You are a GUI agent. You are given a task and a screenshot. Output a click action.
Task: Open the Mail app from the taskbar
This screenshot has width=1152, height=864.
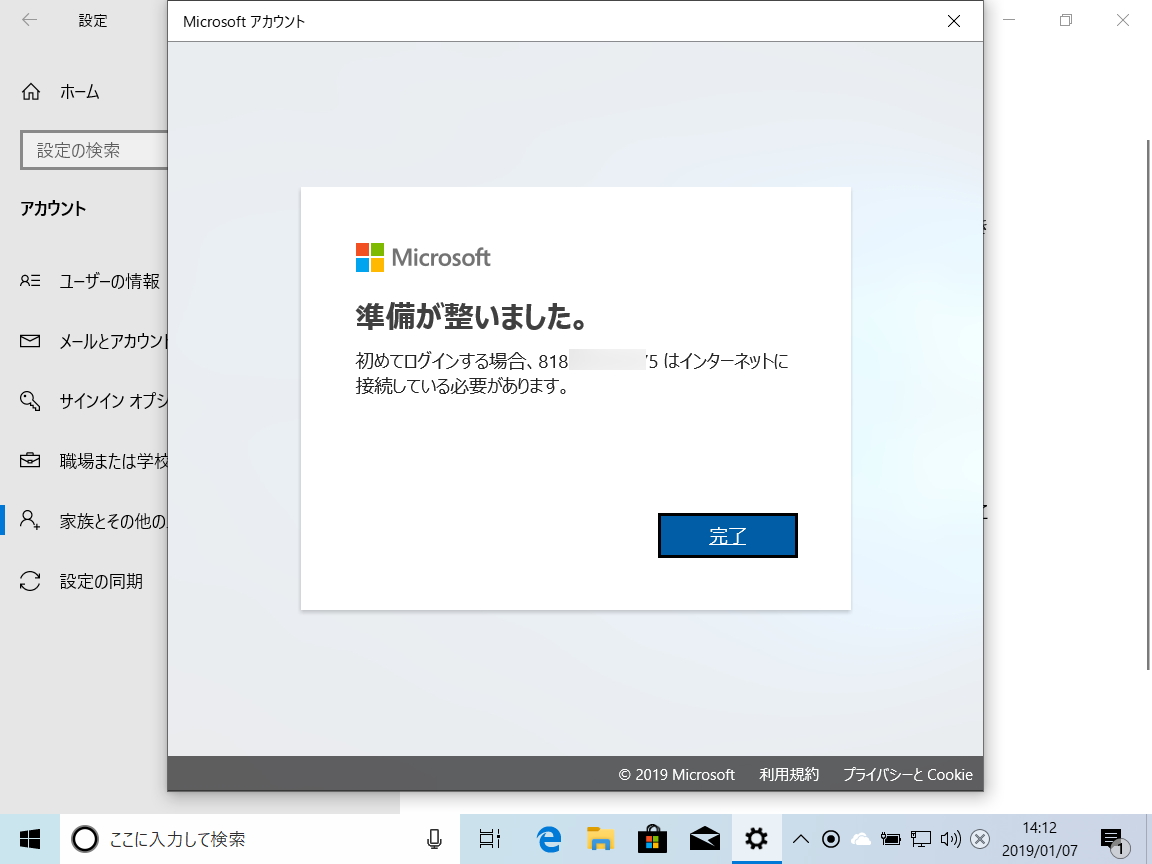click(x=704, y=839)
